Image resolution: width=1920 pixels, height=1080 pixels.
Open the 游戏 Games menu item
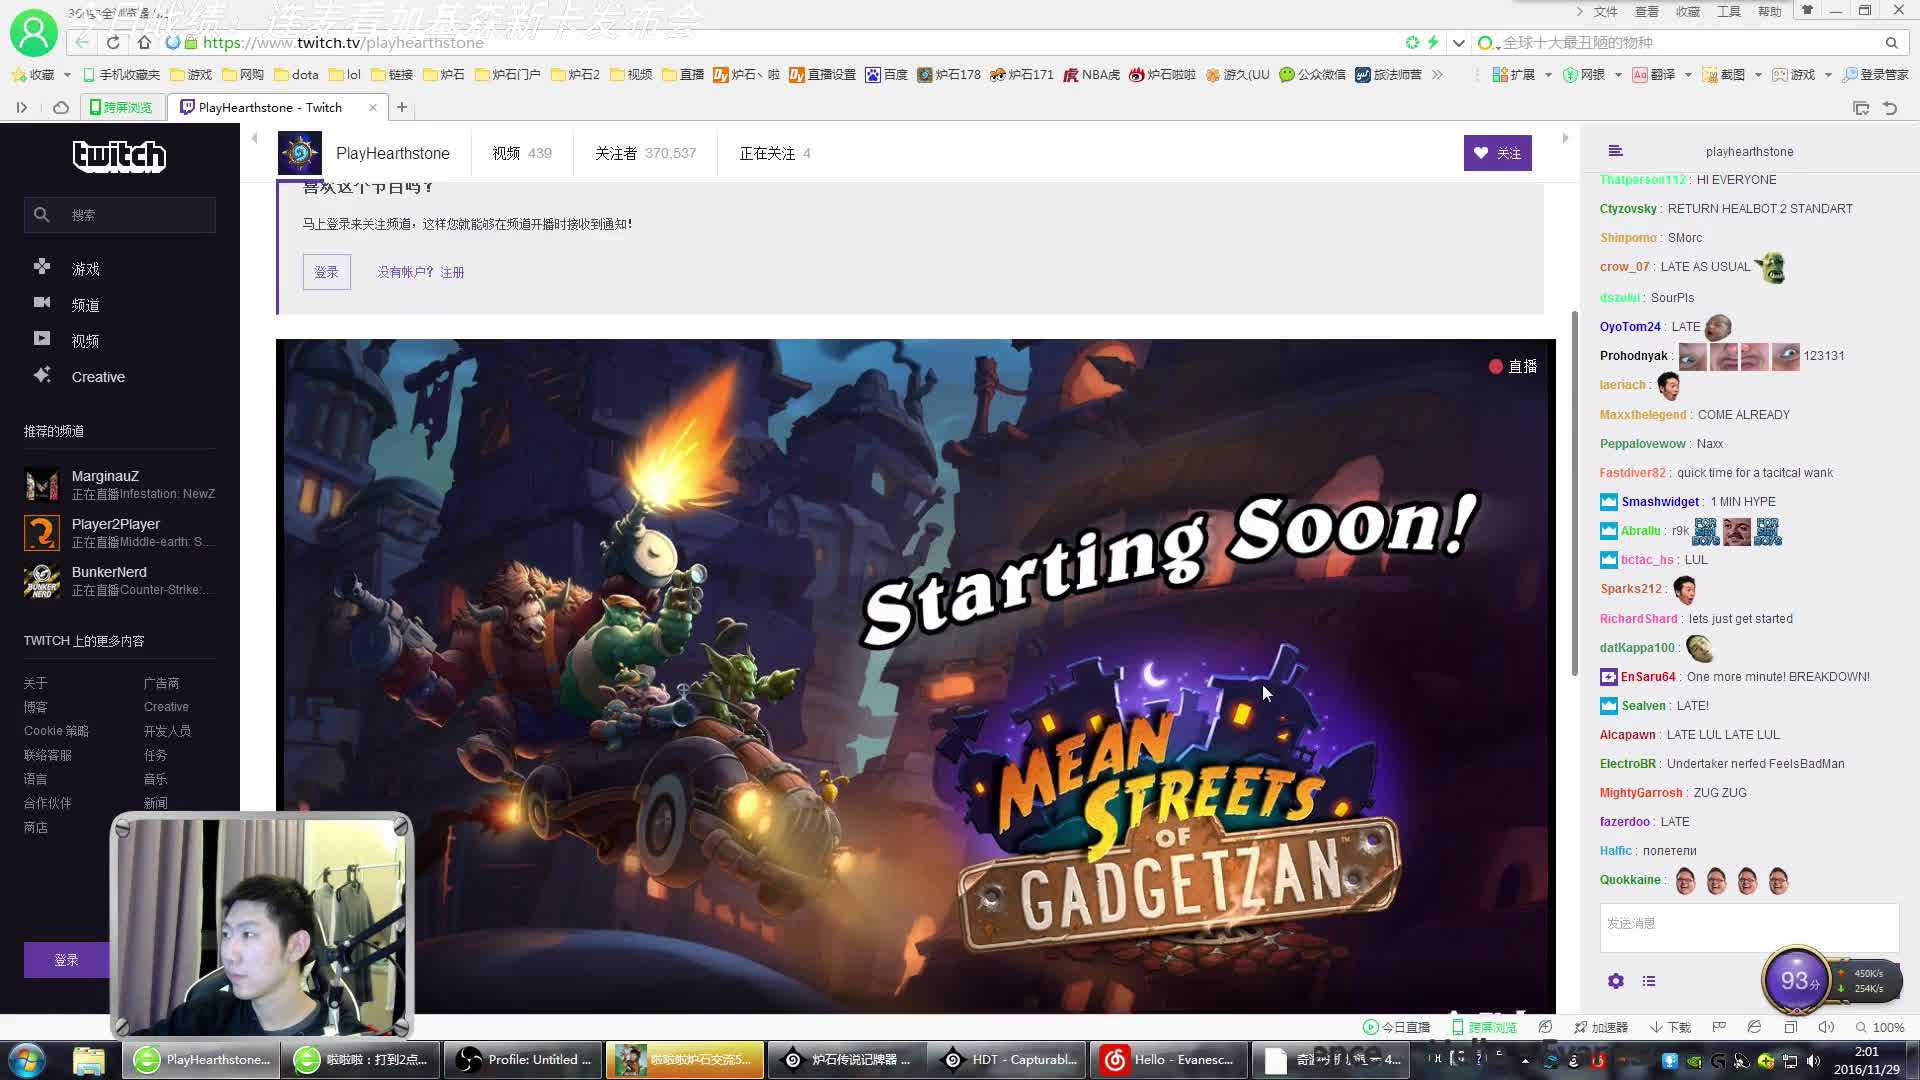86,268
